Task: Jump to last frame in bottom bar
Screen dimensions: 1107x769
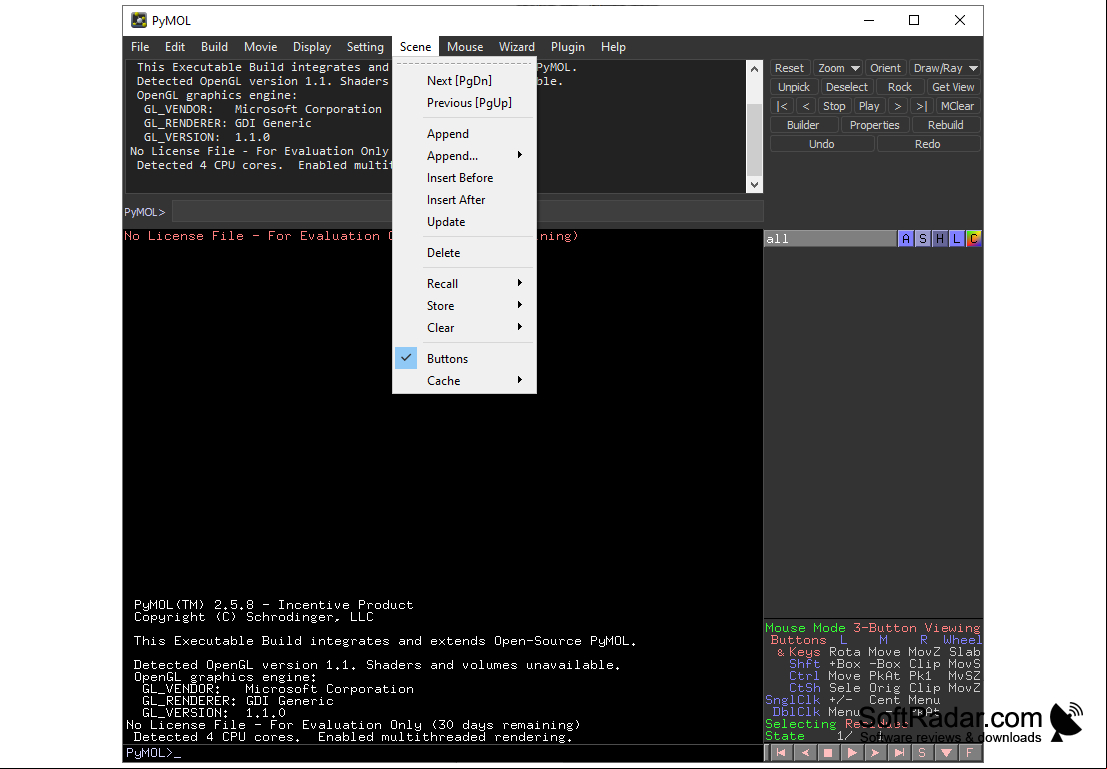Action: [899, 753]
